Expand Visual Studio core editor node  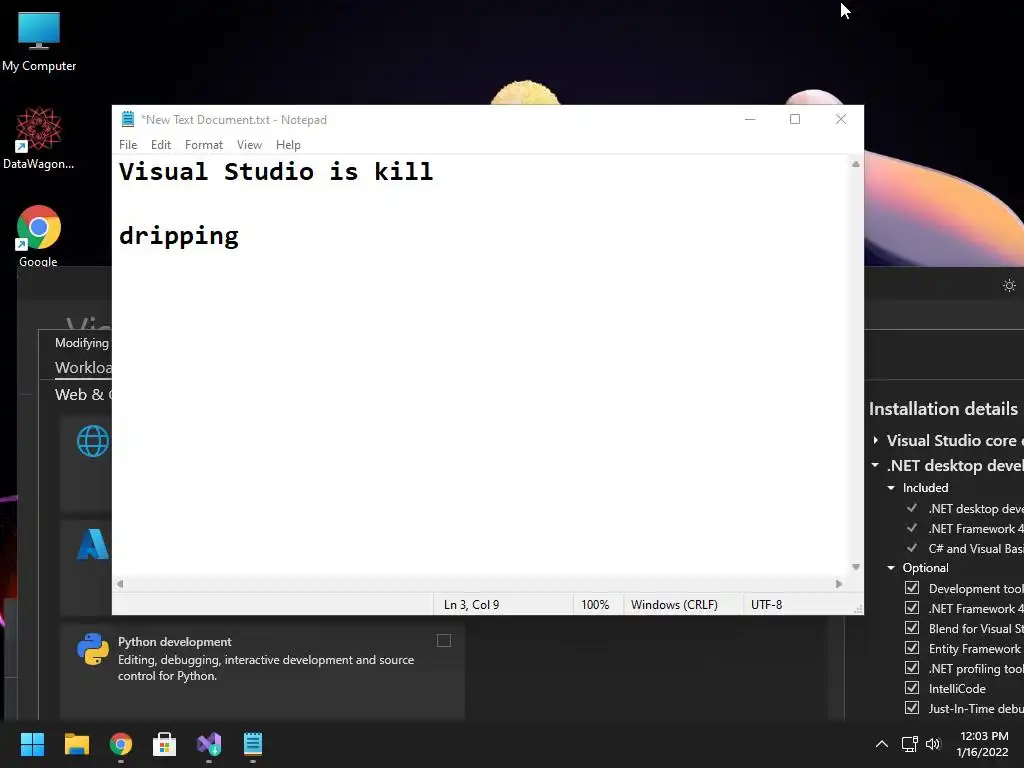click(x=876, y=440)
